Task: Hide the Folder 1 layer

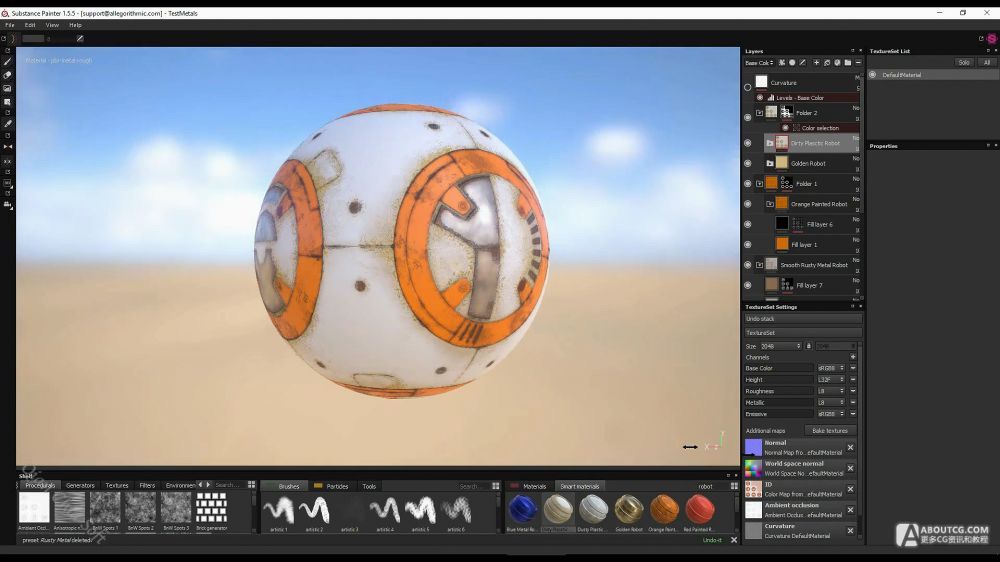Action: pos(747,184)
